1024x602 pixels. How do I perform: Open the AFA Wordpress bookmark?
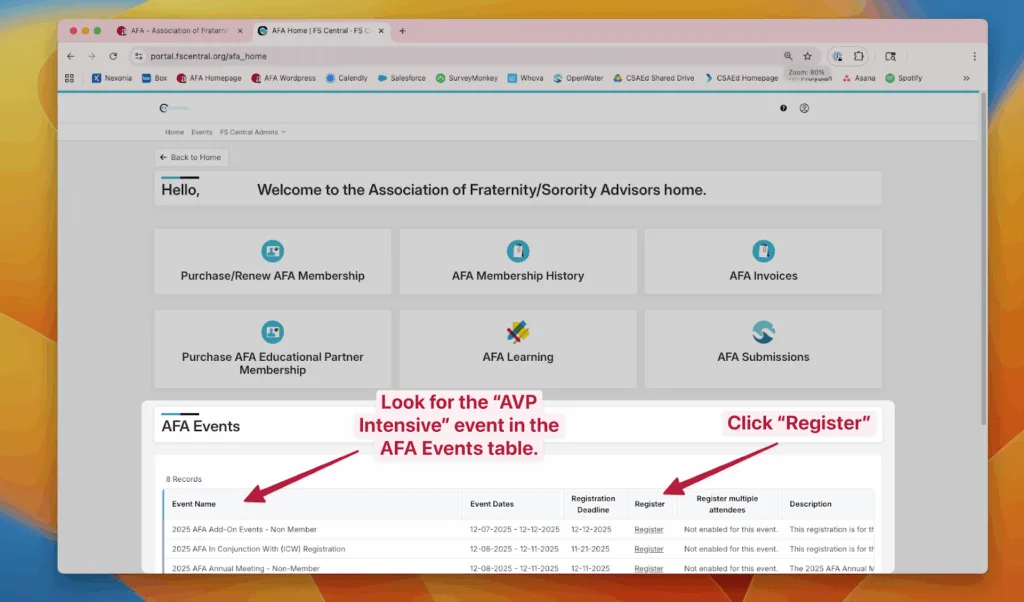283,78
